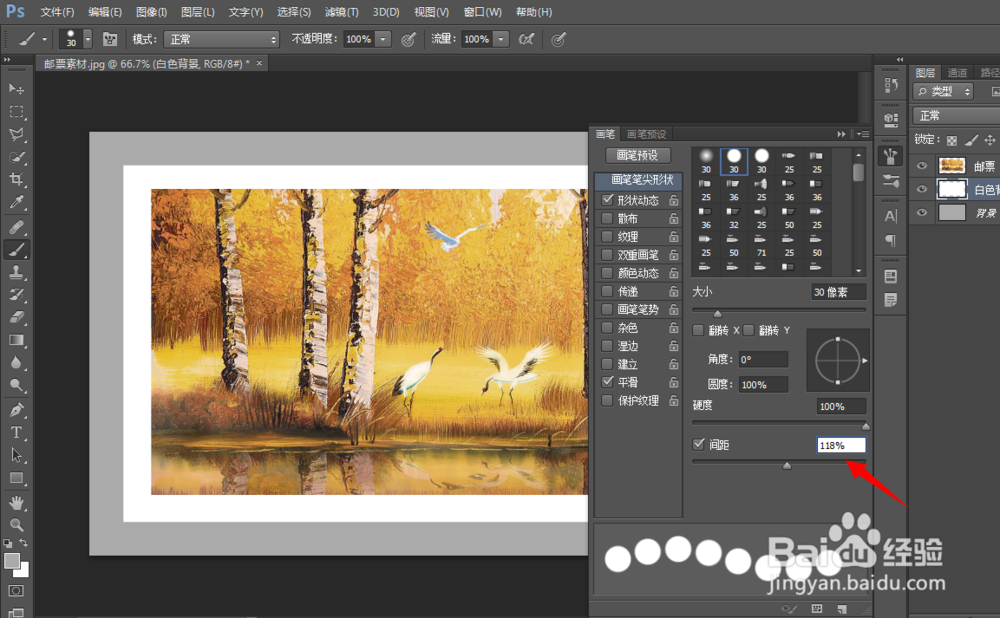Viewport: 1000px width, 618px height.
Task: Open the 图像(I) menu
Action: click(x=151, y=12)
